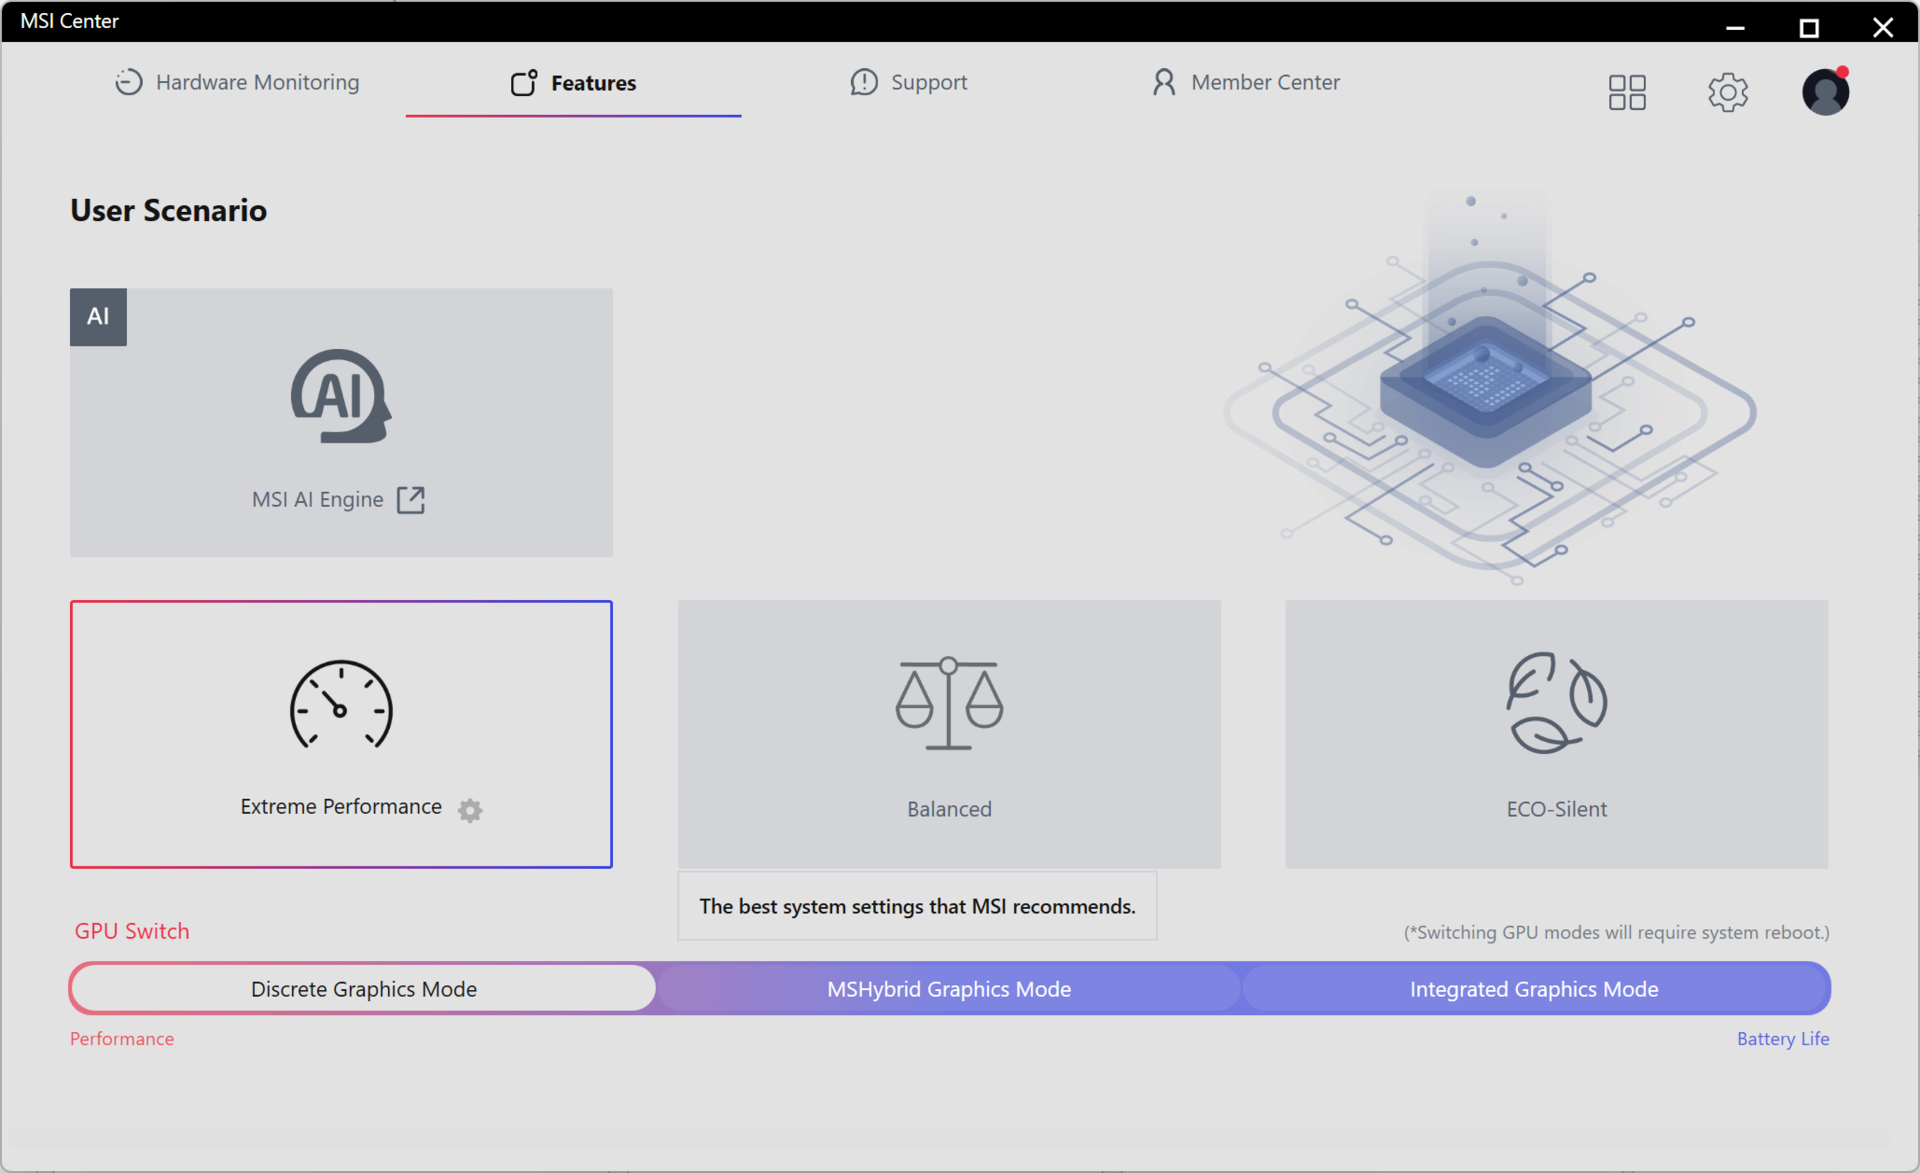The width and height of the screenshot is (1920, 1173).
Task: Open the settings gear in top bar
Action: [x=1727, y=92]
